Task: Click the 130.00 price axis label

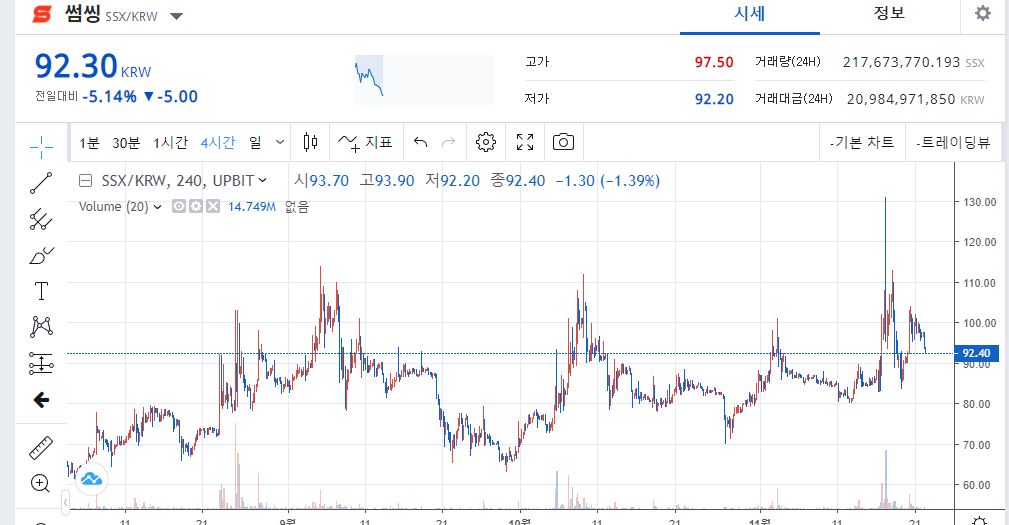Action: (x=979, y=202)
